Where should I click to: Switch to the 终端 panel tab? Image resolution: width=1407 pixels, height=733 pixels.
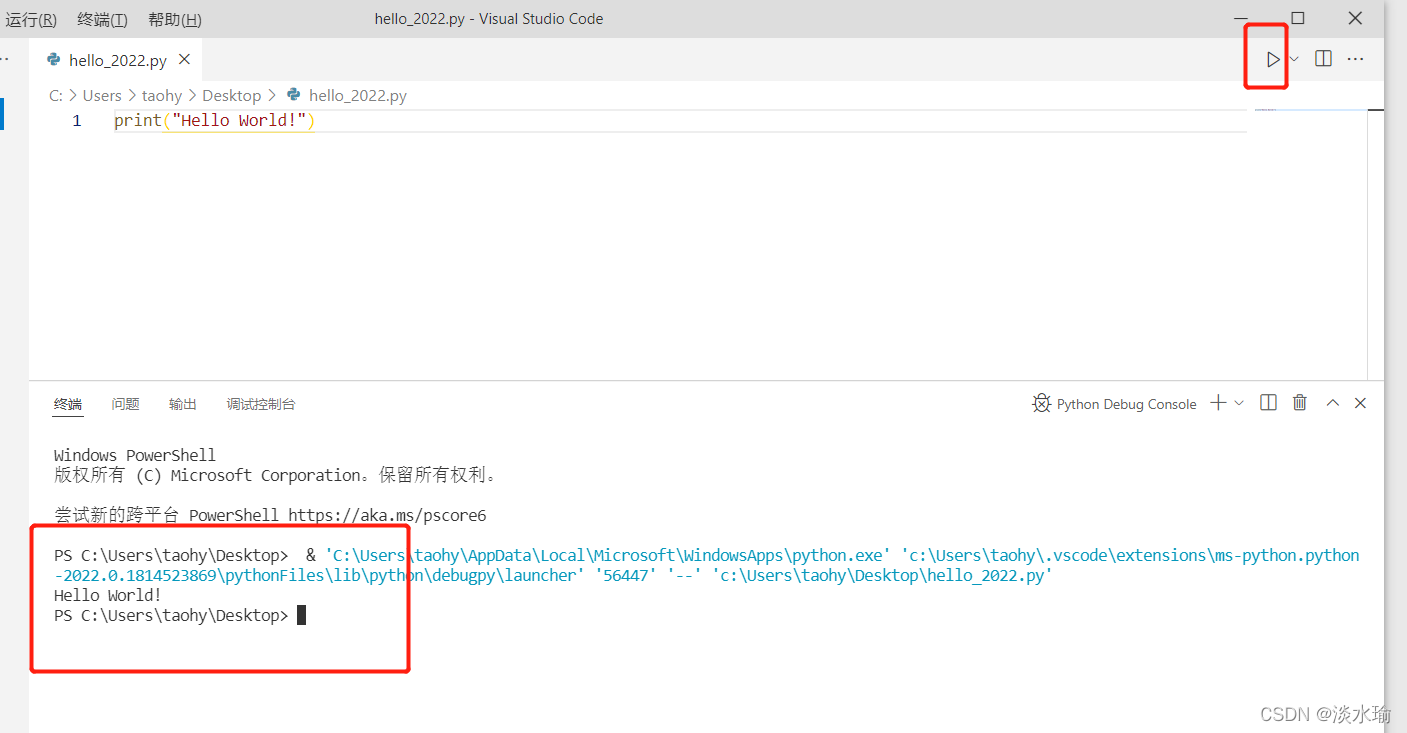tap(68, 404)
